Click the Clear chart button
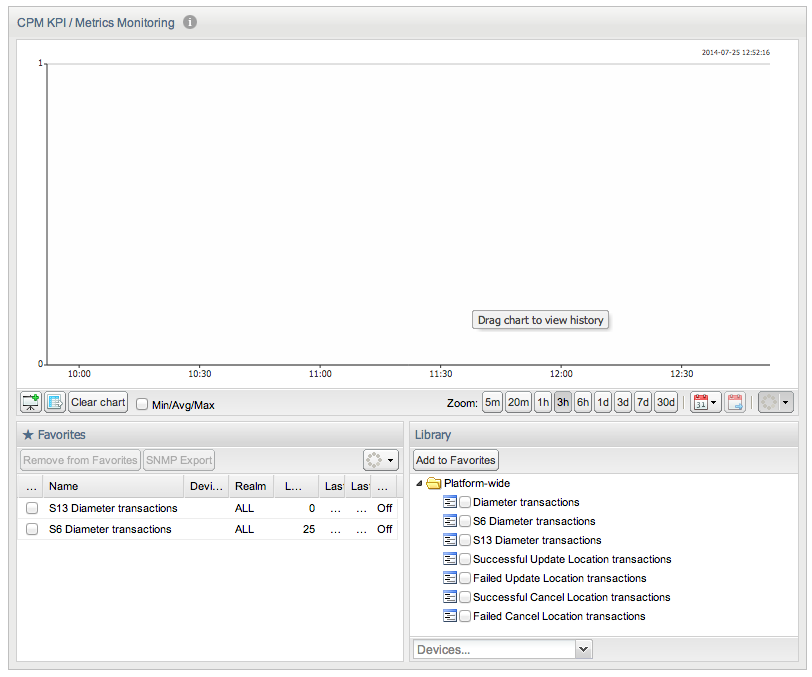 [98, 402]
